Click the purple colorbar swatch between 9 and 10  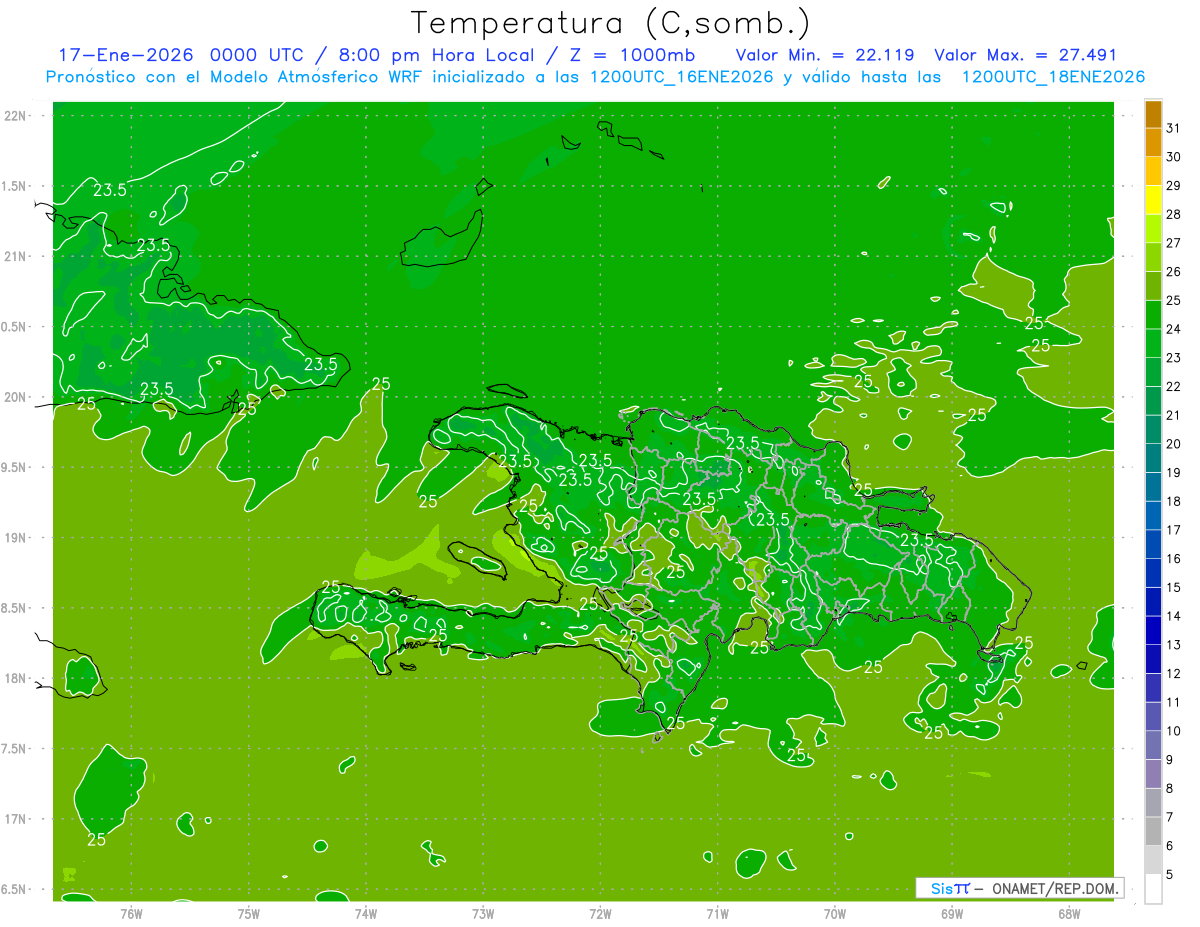(x=1153, y=746)
